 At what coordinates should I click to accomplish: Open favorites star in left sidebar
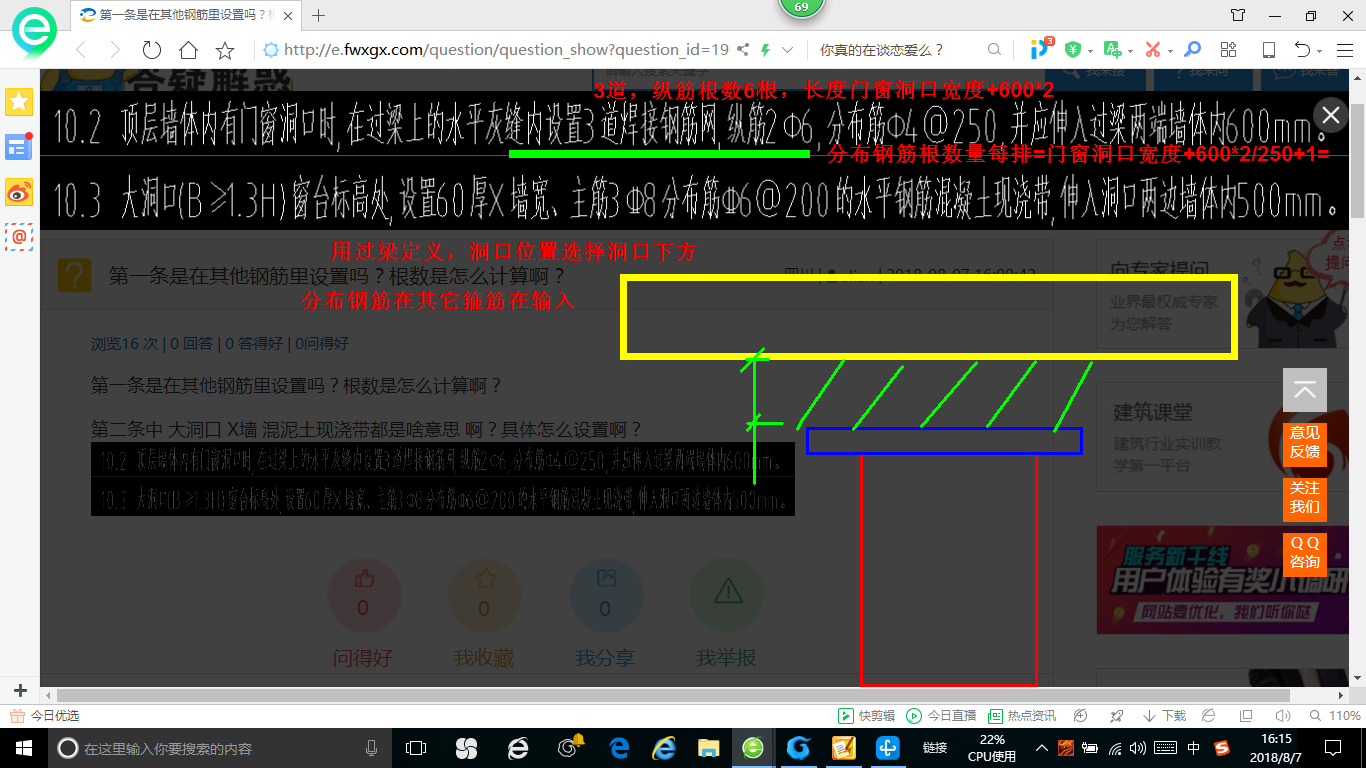(x=19, y=101)
